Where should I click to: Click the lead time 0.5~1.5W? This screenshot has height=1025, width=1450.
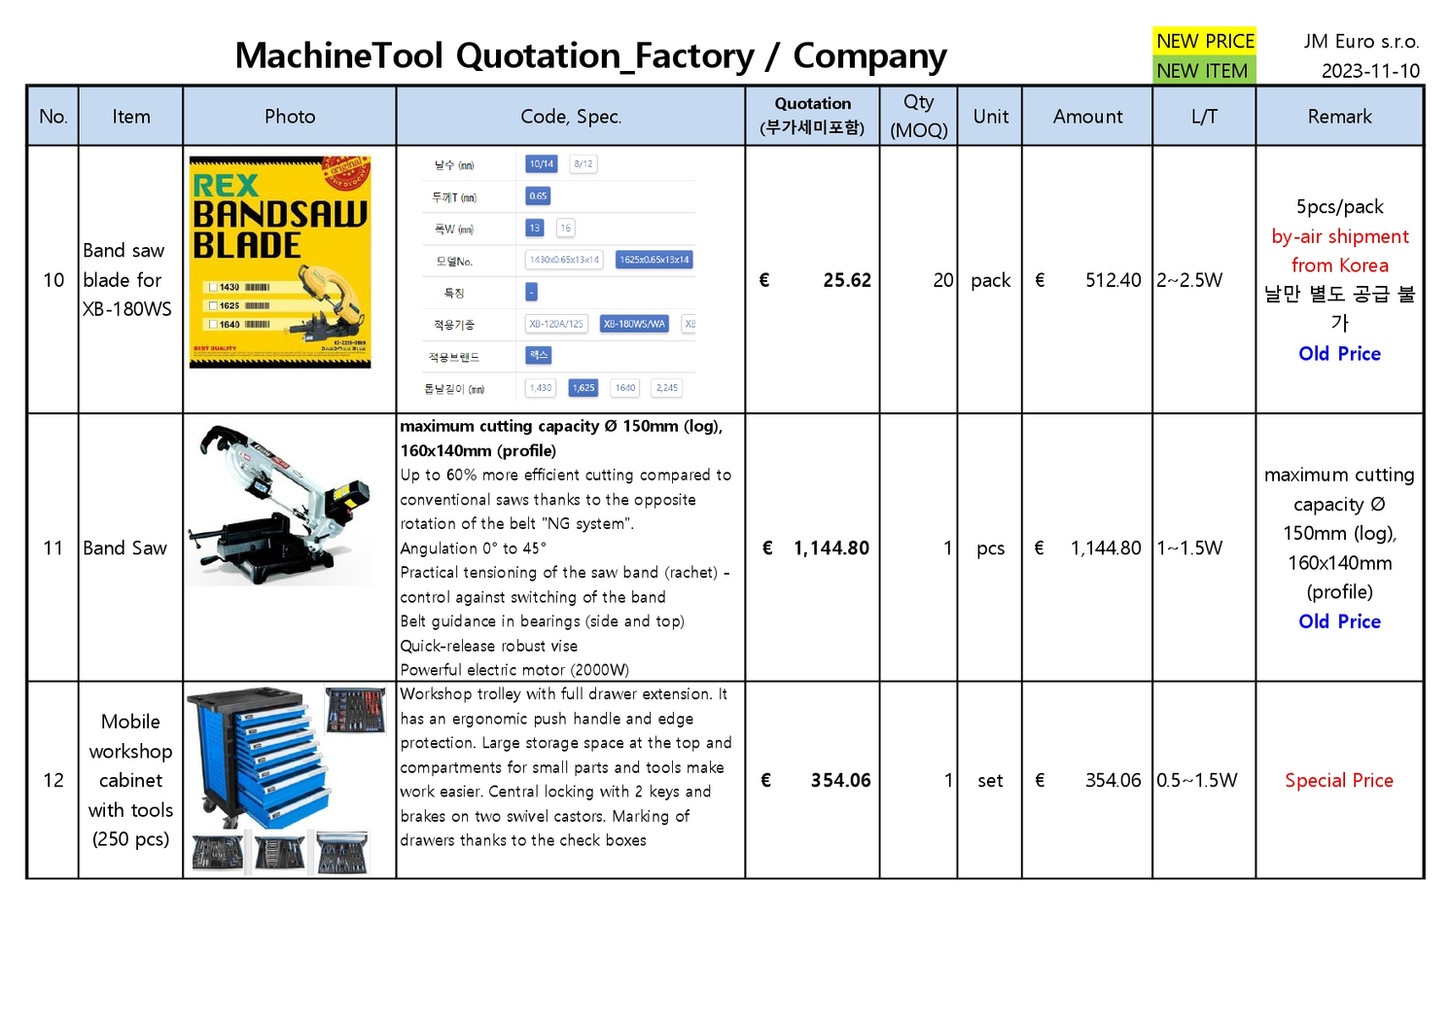click(x=1197, y=780)
